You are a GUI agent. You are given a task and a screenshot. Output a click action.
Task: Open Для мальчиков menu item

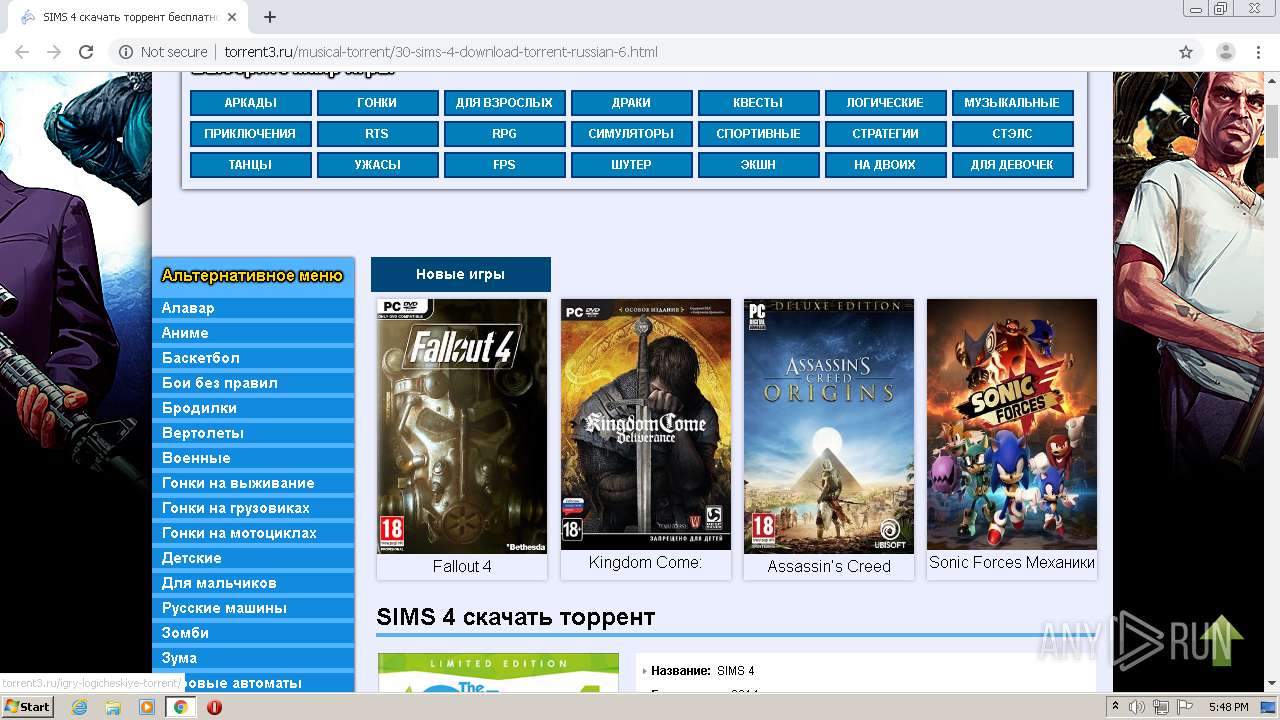253,583
